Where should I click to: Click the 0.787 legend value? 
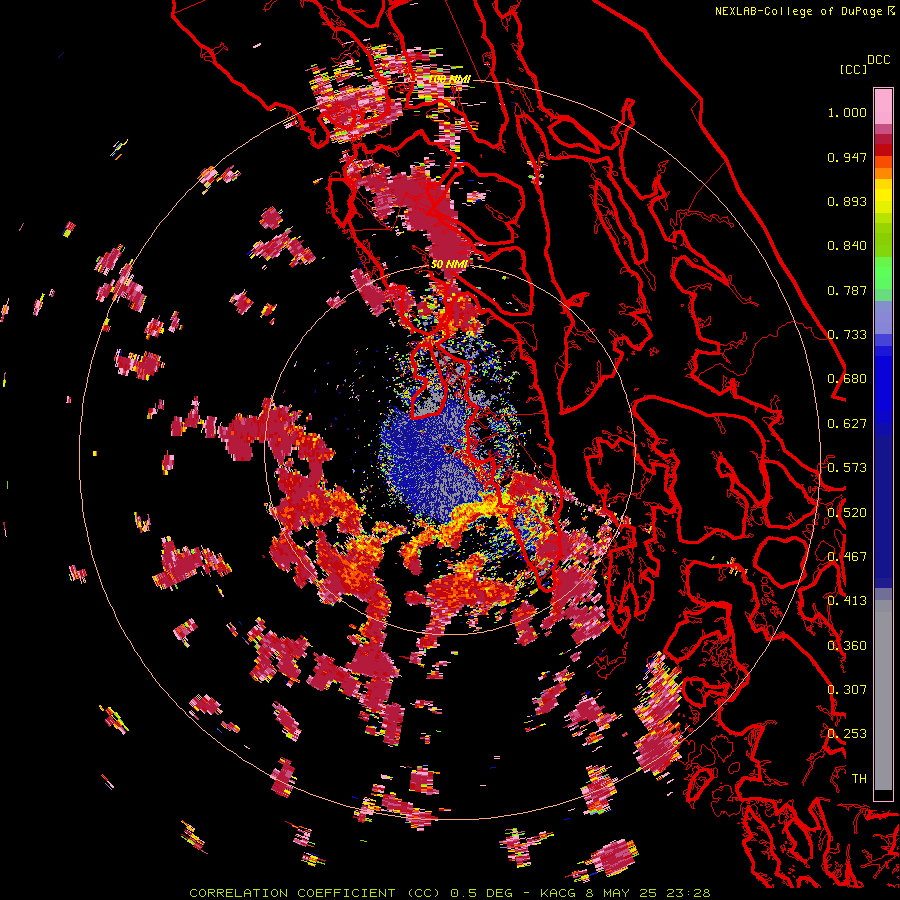[x=847, y=290]
